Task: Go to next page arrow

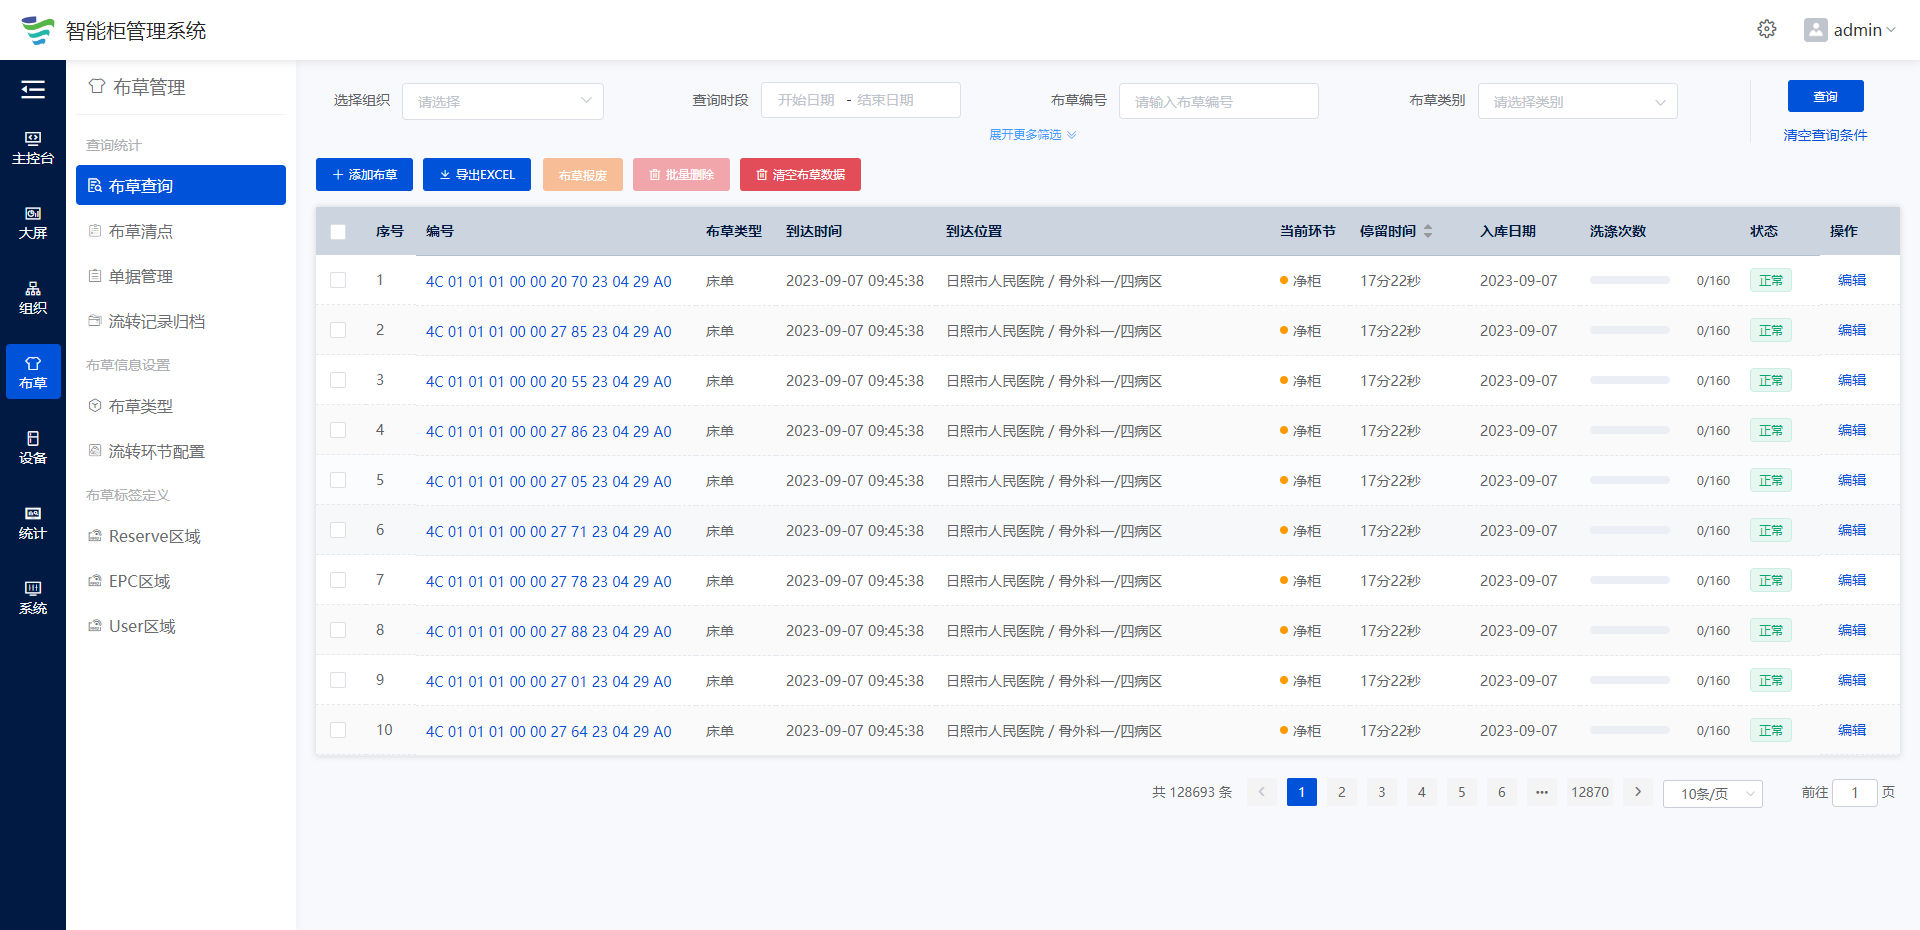Action: tap(1637, 792)
